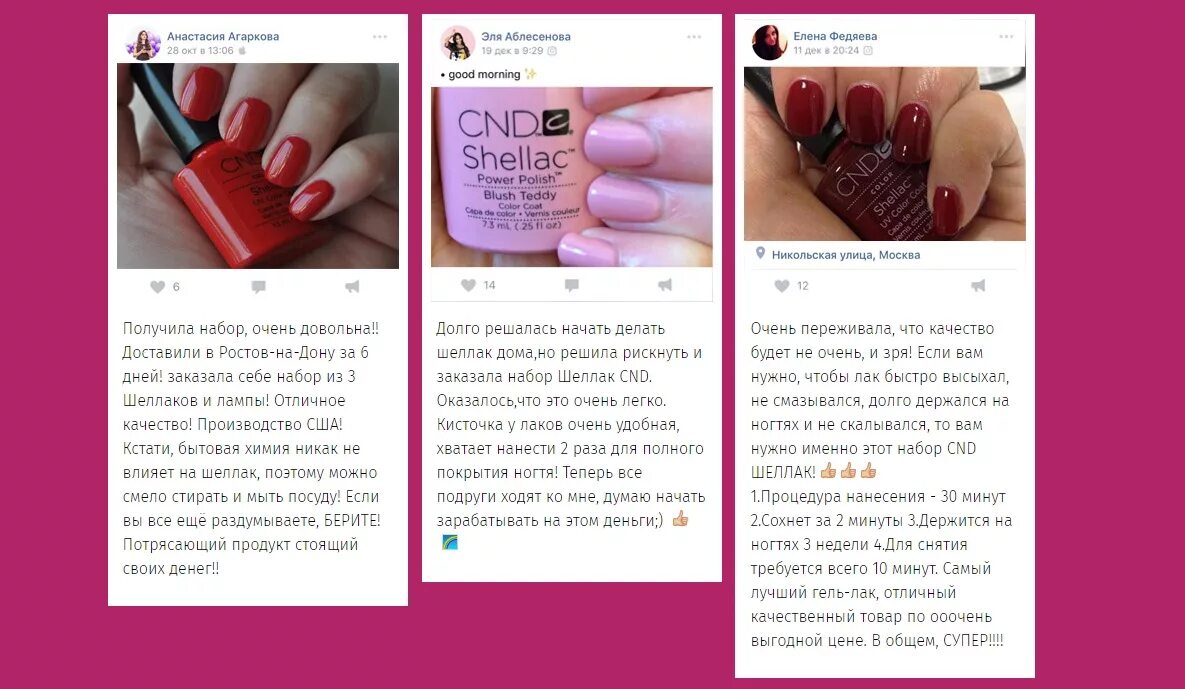This screenshot has width=1185, height=689.
Task: Open the Blush Teddy Shellac photo
Action: 571,177
